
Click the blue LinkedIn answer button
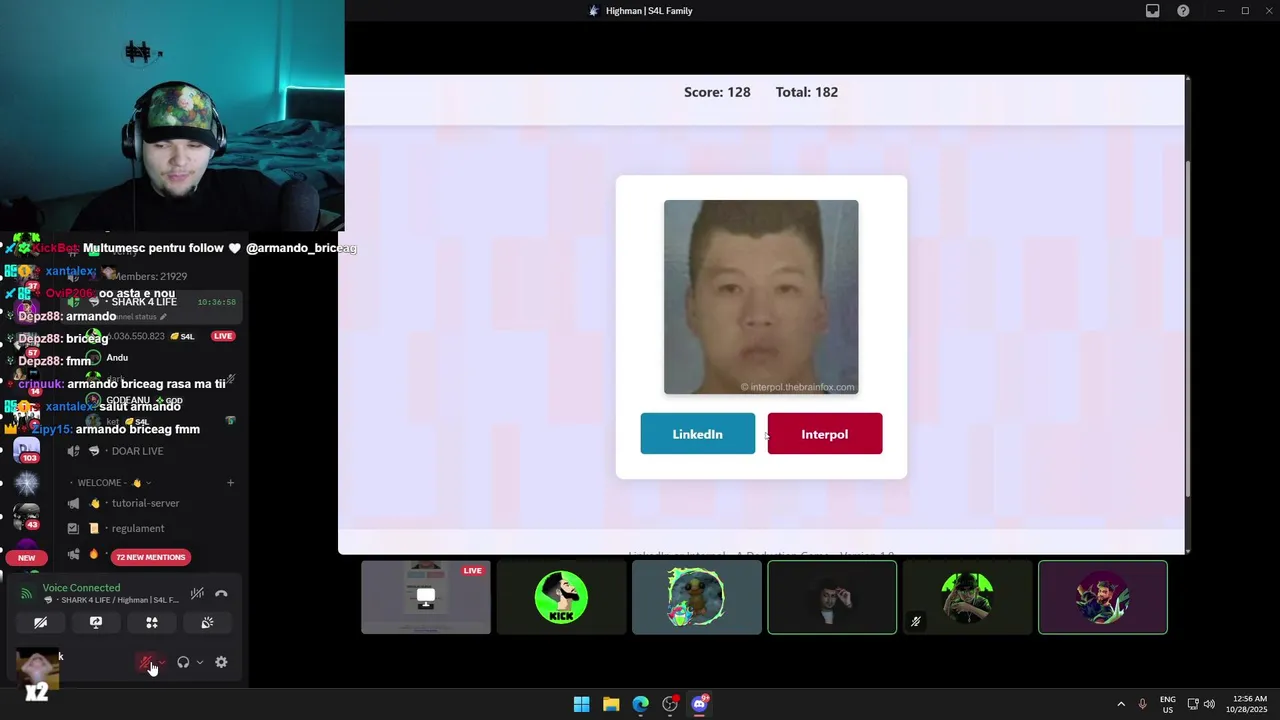coord(698,434)
